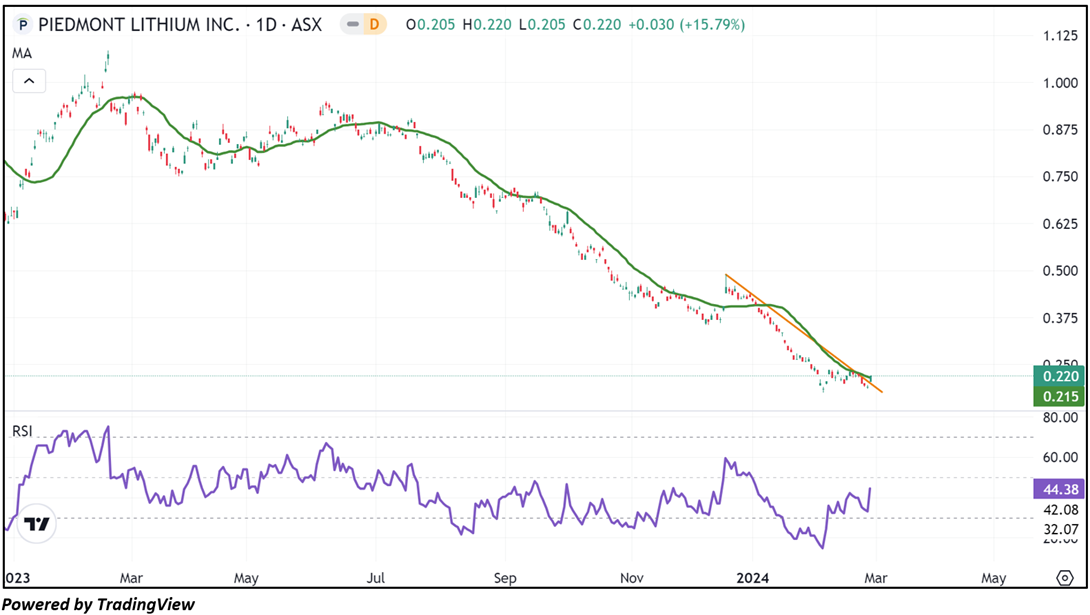Click the orange 'D' data badge
The height and width of the screenshot is (615, 1090).
coord(375,25)
